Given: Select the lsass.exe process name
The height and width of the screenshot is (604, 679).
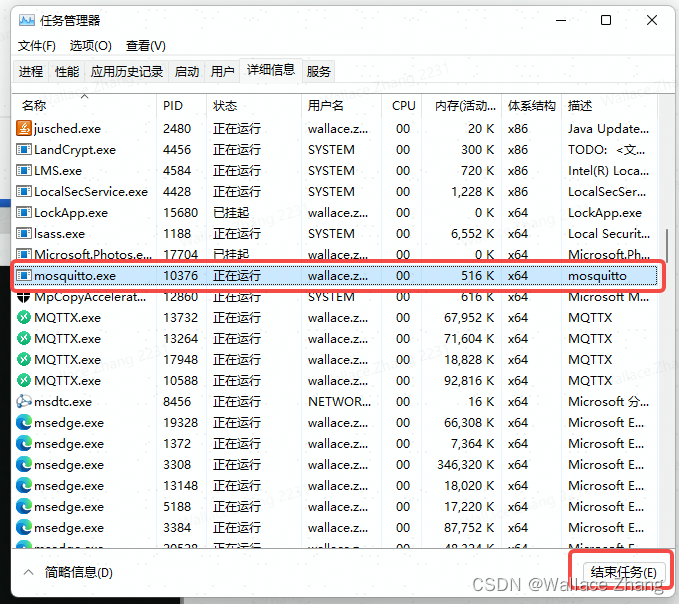Looking at the screenshot, I should [x=59, y=234].
